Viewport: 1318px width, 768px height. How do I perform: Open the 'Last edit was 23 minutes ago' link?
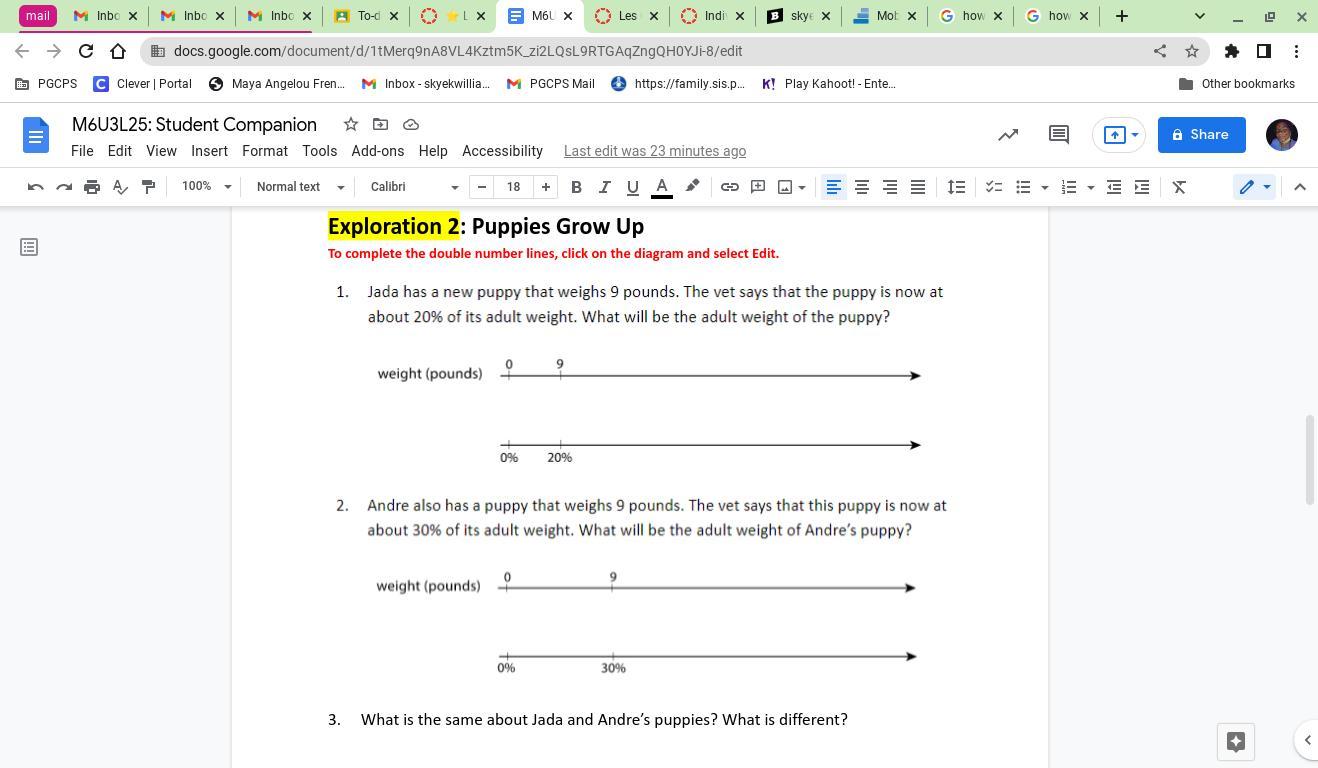coord(655,151)
